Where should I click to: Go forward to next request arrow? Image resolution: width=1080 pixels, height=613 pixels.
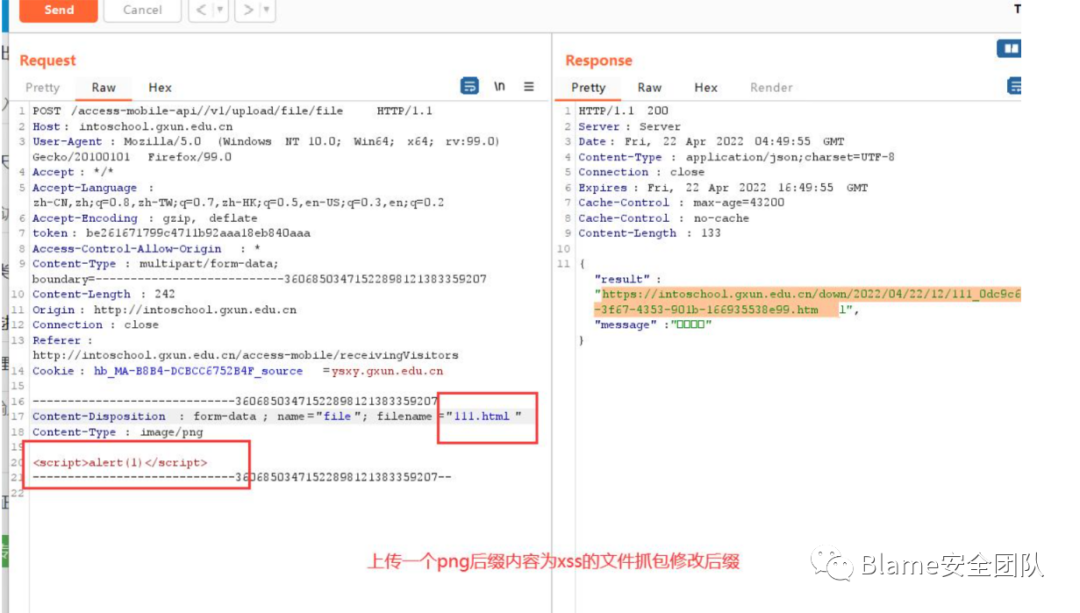[x=247, y=10]
